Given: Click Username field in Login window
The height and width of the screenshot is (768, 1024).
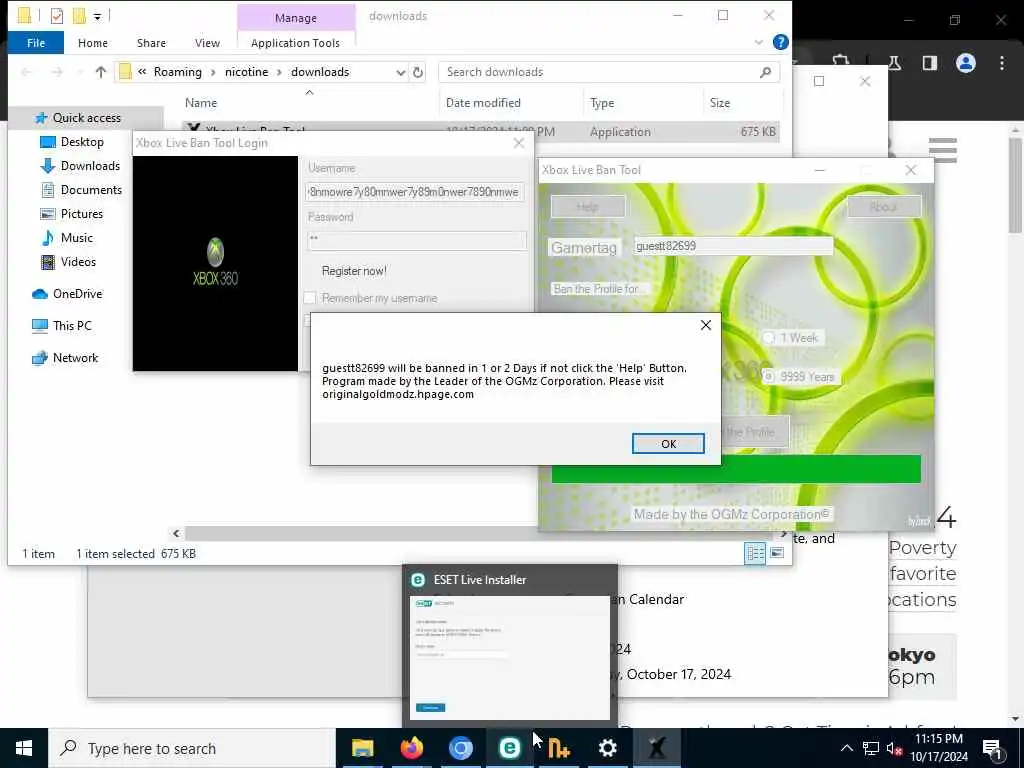Looking at the screenshot, I should tap(416, 192).
